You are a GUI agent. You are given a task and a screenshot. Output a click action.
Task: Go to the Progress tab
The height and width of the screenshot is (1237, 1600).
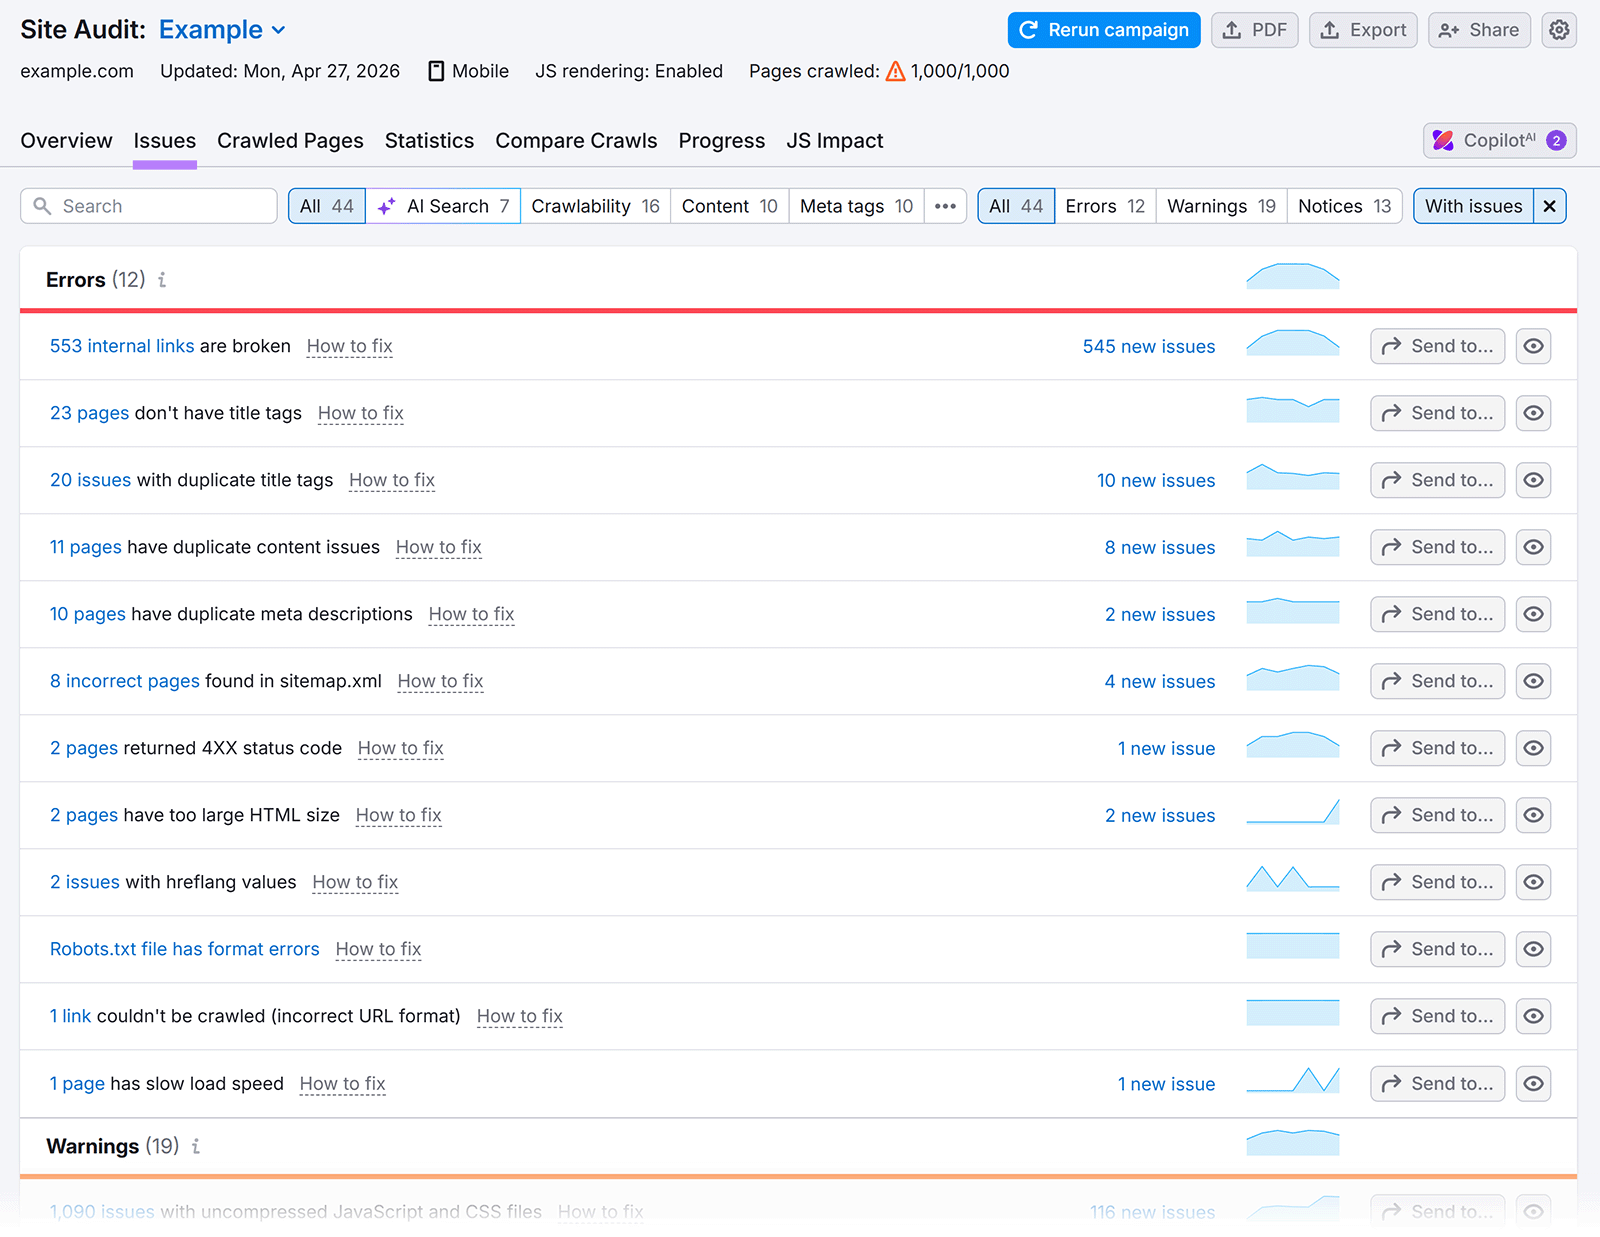tap(722, 141)
